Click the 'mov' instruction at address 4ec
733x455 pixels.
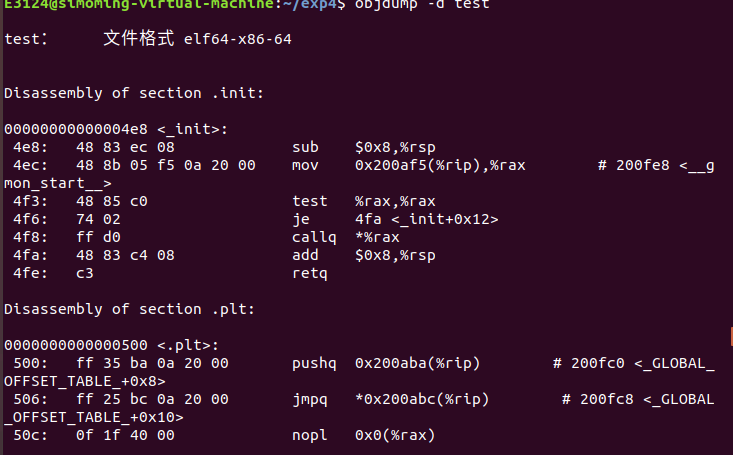point(305,166)
